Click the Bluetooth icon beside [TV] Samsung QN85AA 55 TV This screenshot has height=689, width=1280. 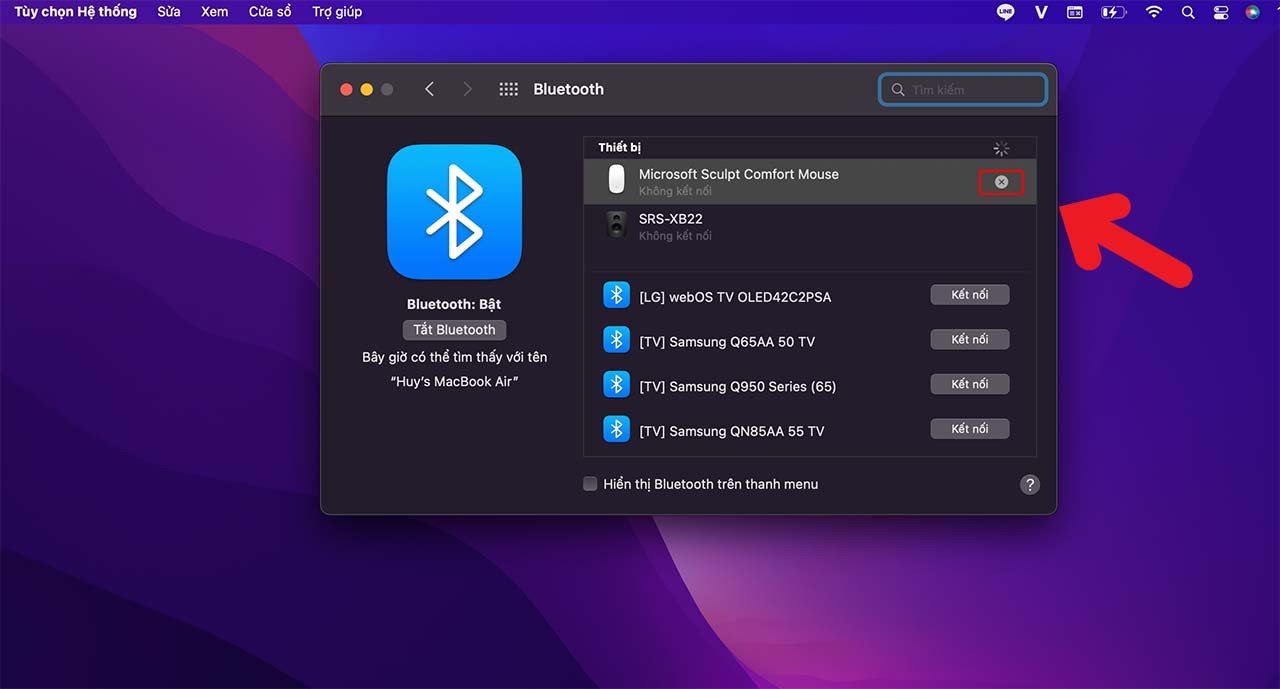coord(616,429)
